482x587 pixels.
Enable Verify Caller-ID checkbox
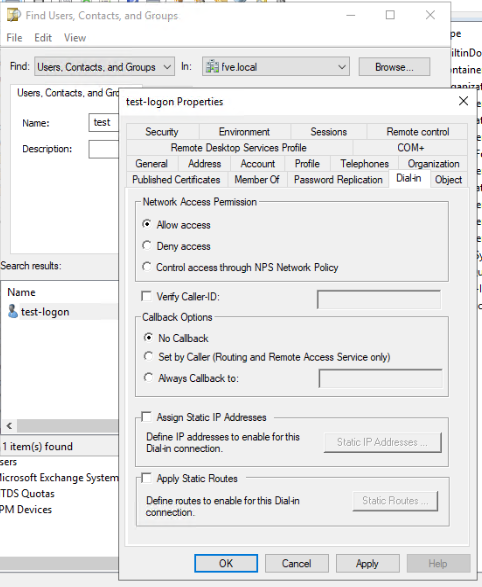pyautogui.click(x=146, y=296)
